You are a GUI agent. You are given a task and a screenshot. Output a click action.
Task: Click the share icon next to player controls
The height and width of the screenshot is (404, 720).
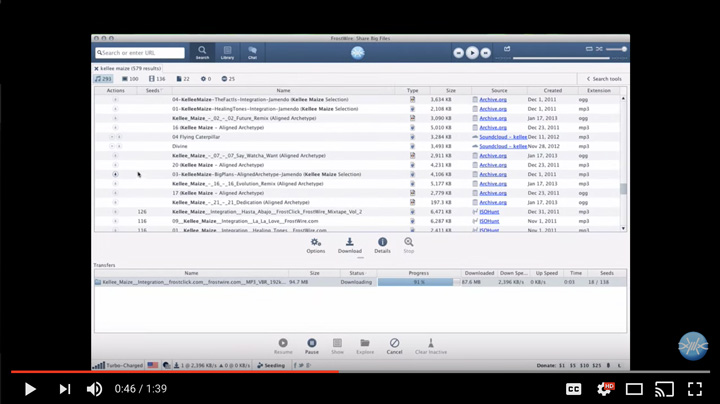[507, 49]
